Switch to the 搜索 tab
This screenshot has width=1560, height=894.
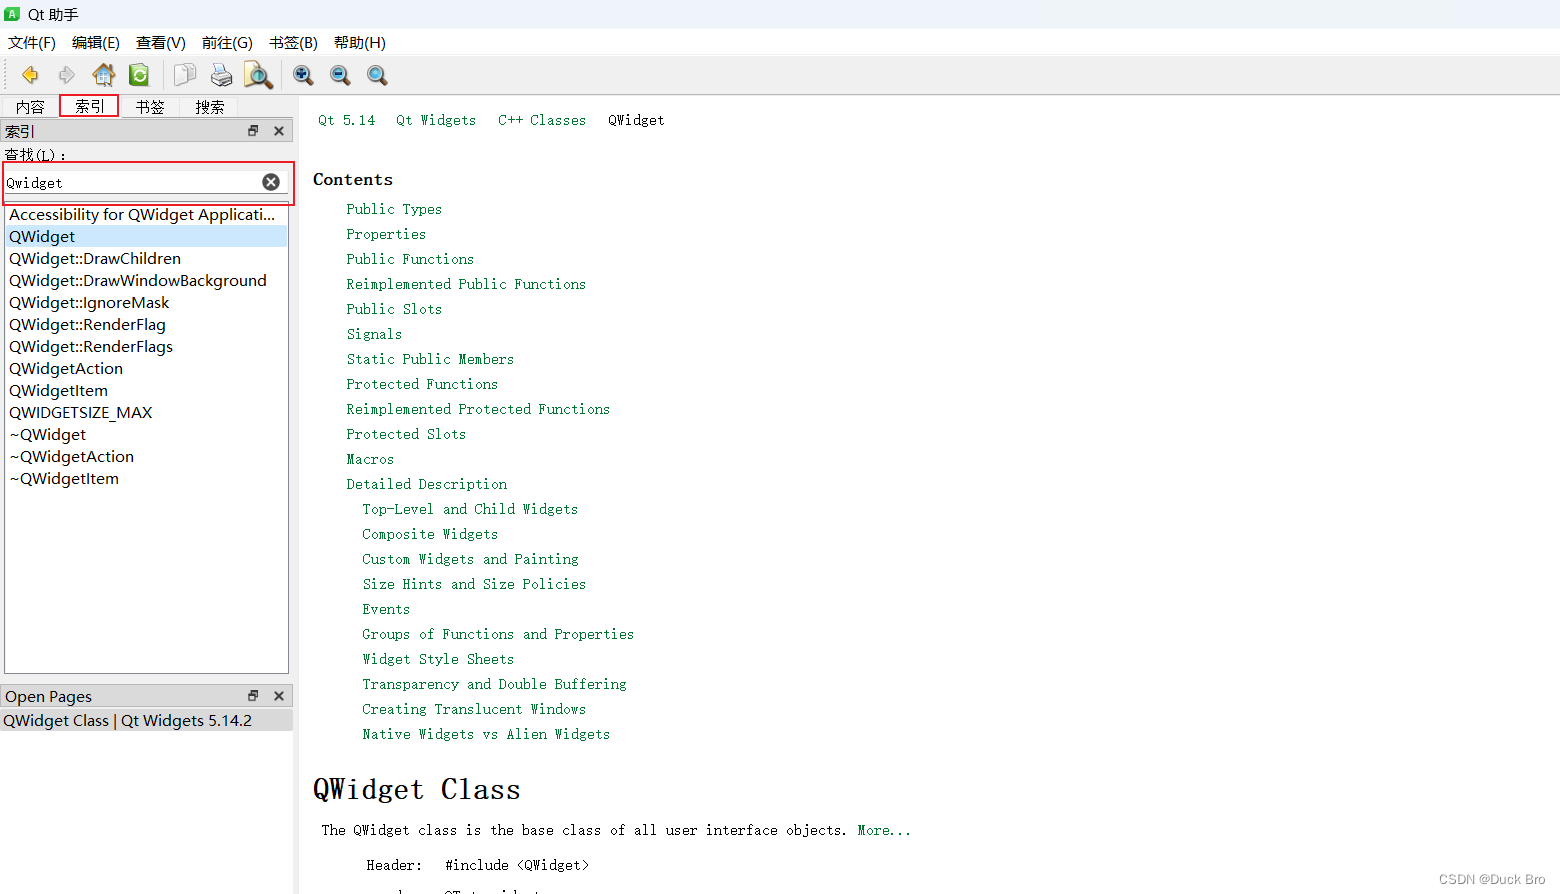210,107
